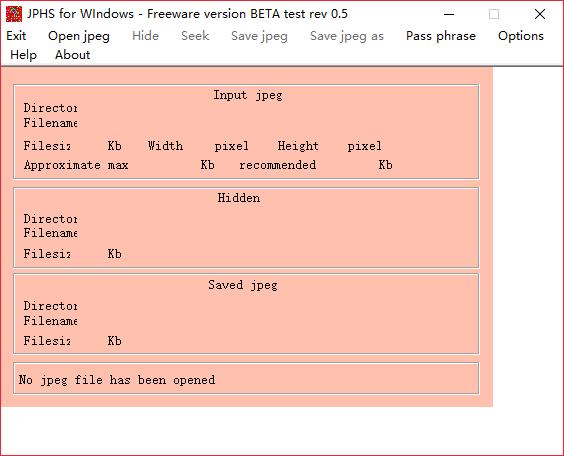Image resolution: width=564 pixels, height=456 pixels.
Task: Show the About dialog
Action: pos(72,55)
